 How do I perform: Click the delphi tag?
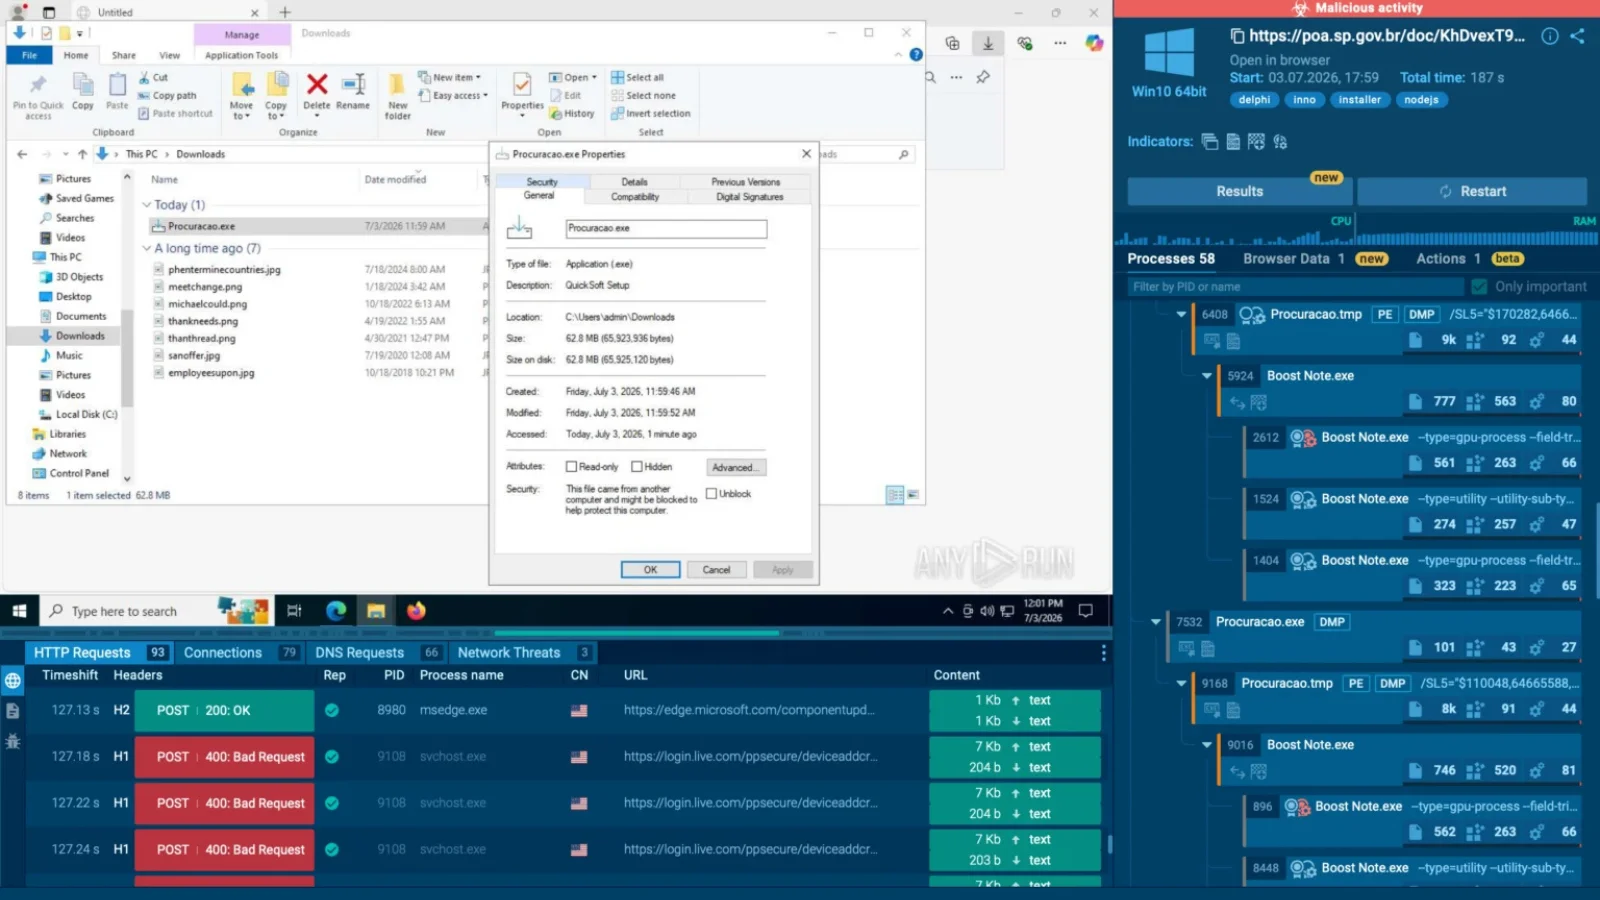tap(1254, 100)
